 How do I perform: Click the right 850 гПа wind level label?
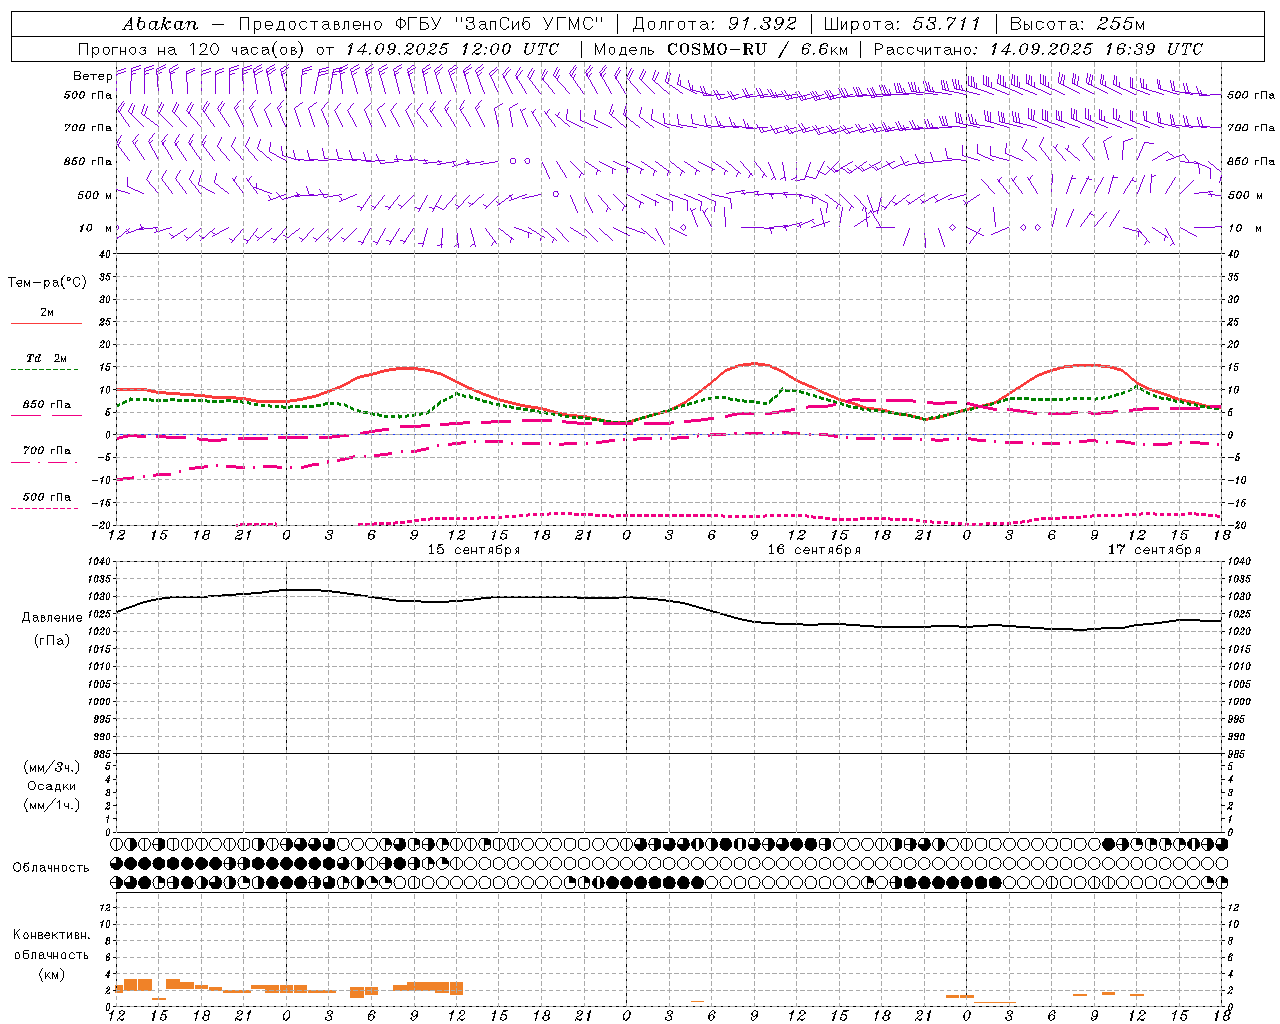(1251, 161)
